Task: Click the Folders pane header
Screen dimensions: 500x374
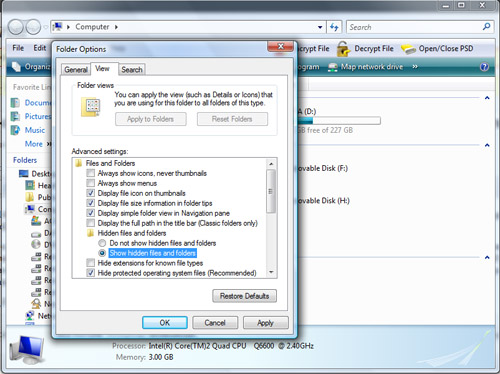Action: (25, 160)
